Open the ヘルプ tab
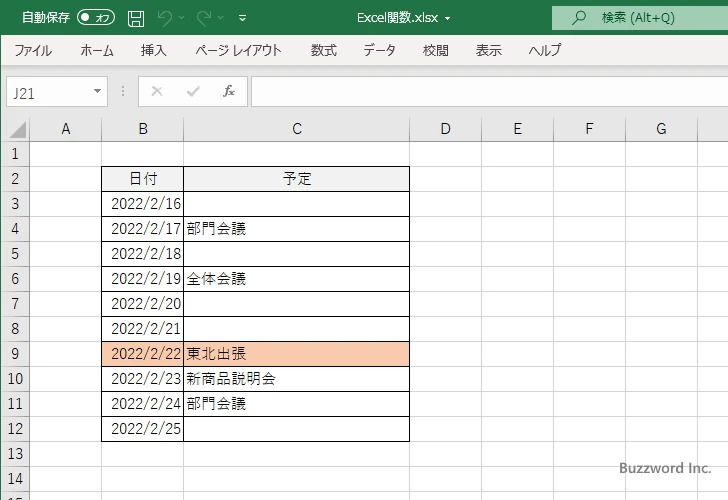The width and height of the screenshot is (728, 500). [545, 50]
